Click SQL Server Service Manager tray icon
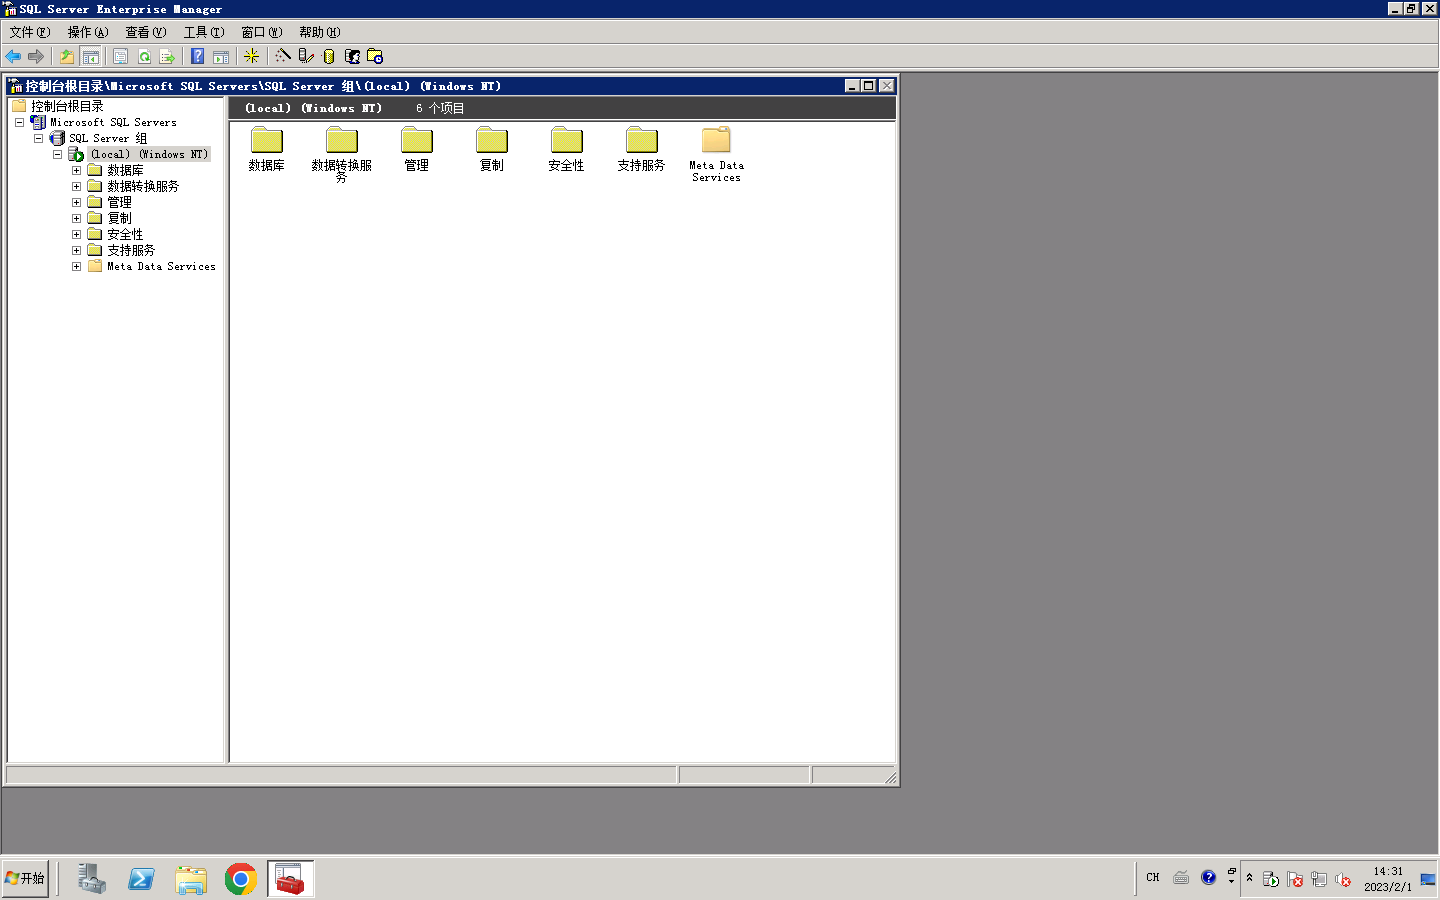Image resolution: width=1440 pixels, height=900 pixels. 1271,879
